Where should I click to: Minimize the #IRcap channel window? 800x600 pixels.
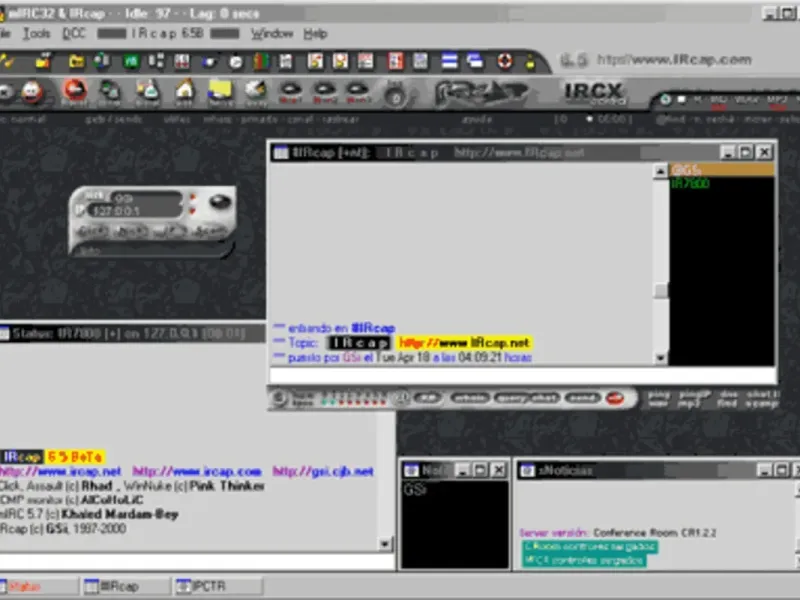728,152
